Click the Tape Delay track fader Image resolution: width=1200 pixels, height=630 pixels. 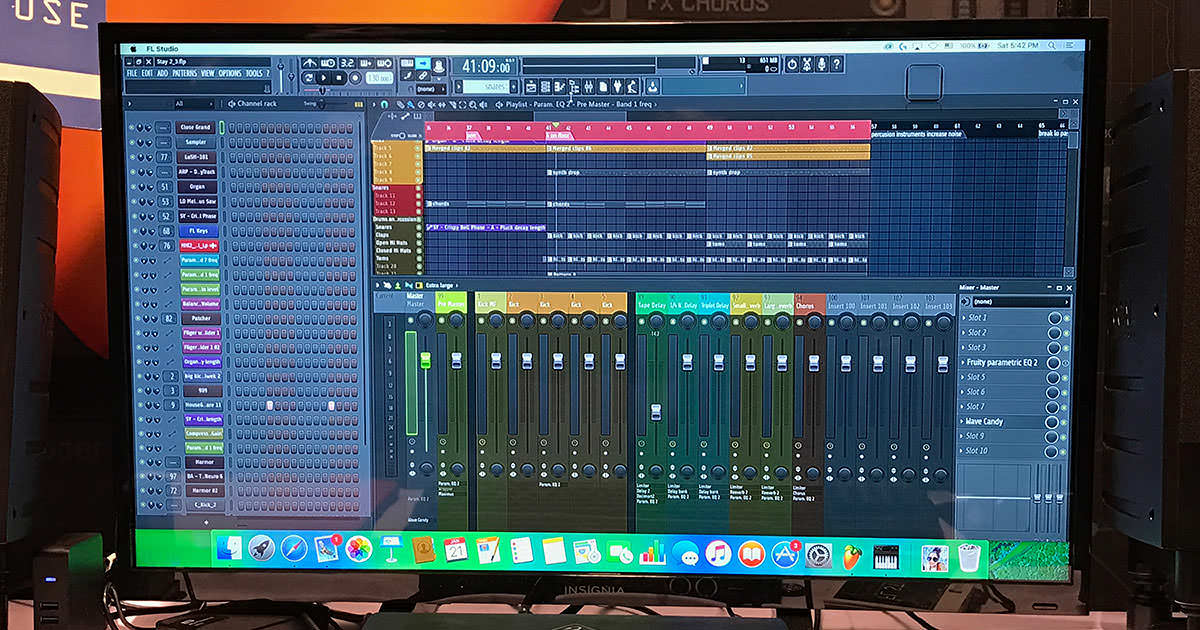(656, 412)
